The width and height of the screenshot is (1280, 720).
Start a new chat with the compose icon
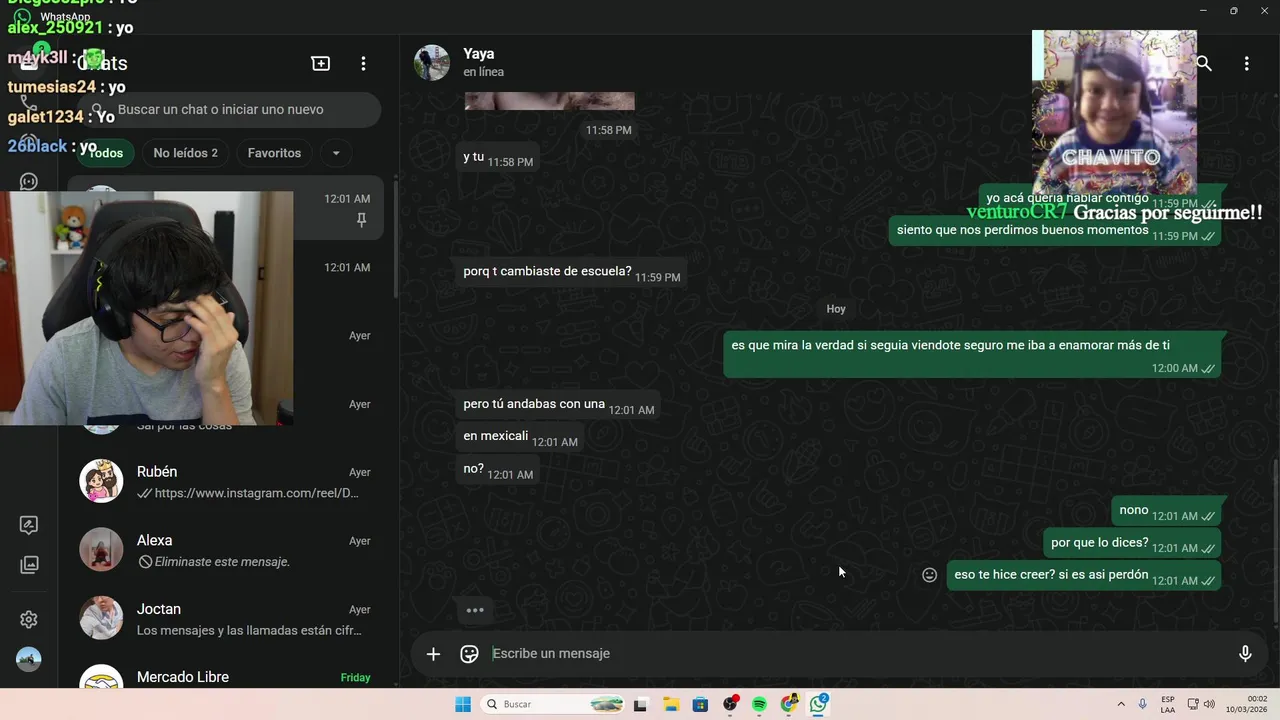pos(321,64)
